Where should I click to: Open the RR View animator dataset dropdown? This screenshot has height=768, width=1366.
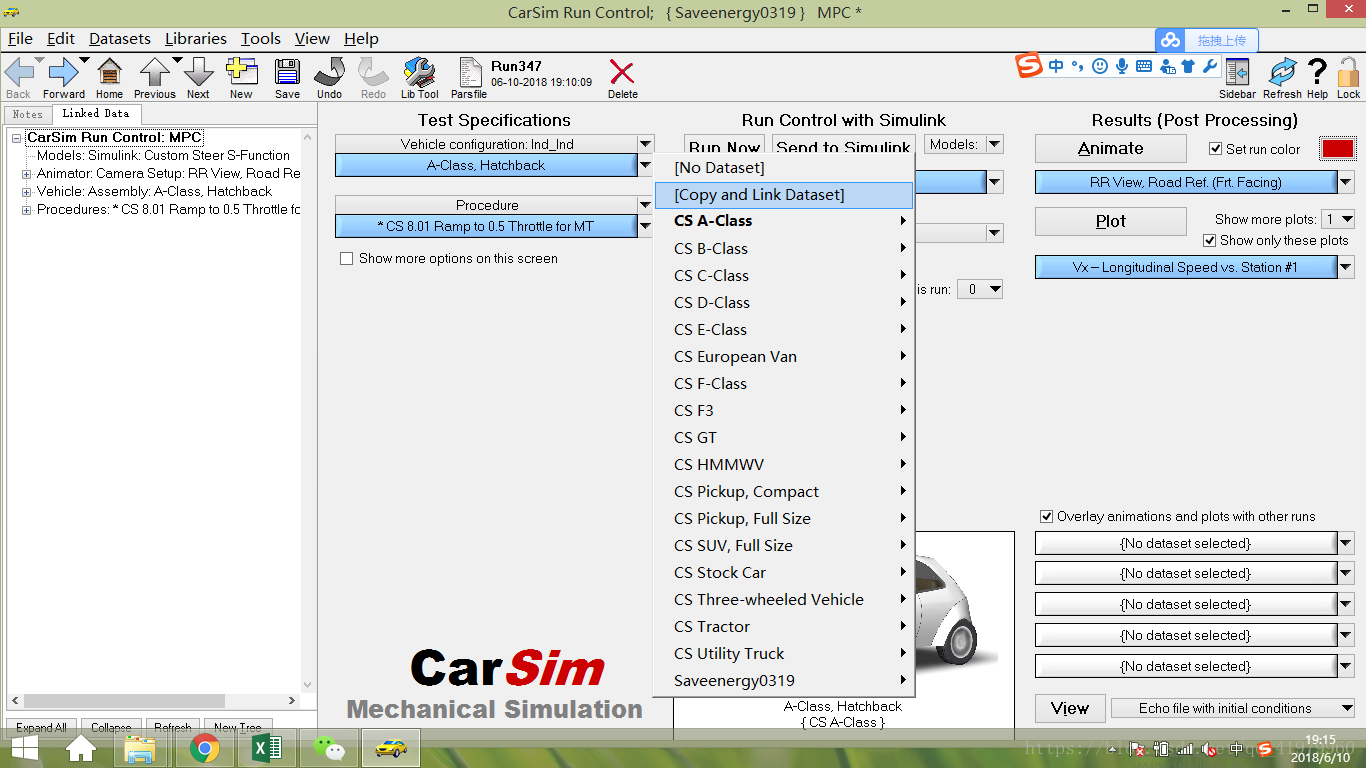pos(1346,182)
